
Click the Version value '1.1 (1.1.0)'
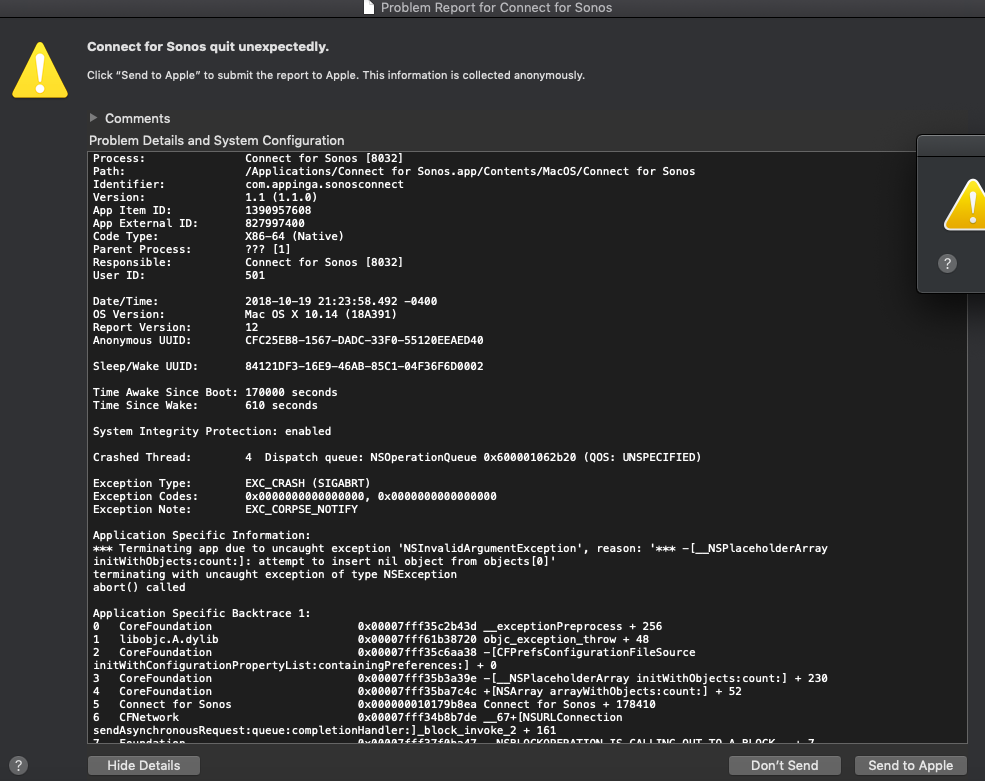coord(281,197)
